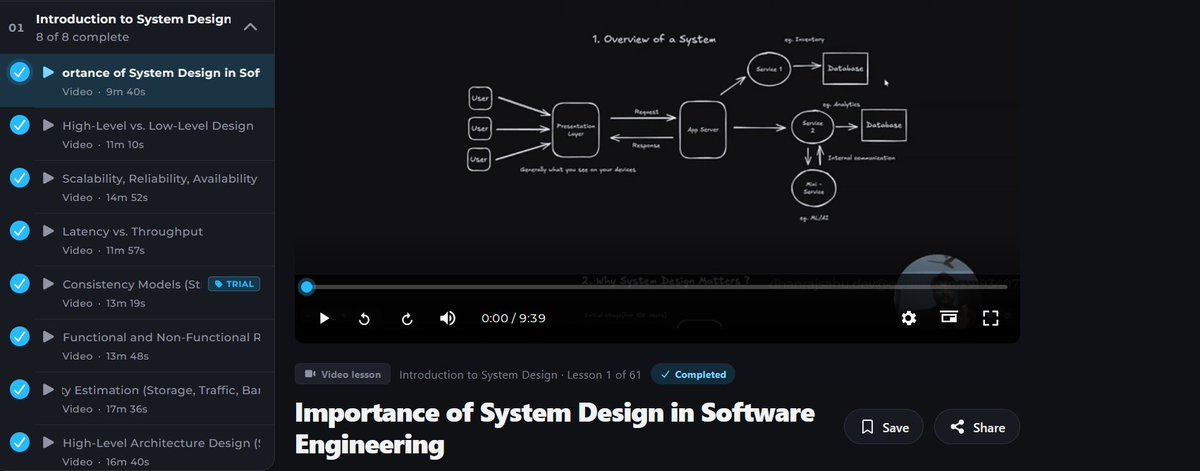Open the Functional and Non-Functional lesson

pos(137,346)
